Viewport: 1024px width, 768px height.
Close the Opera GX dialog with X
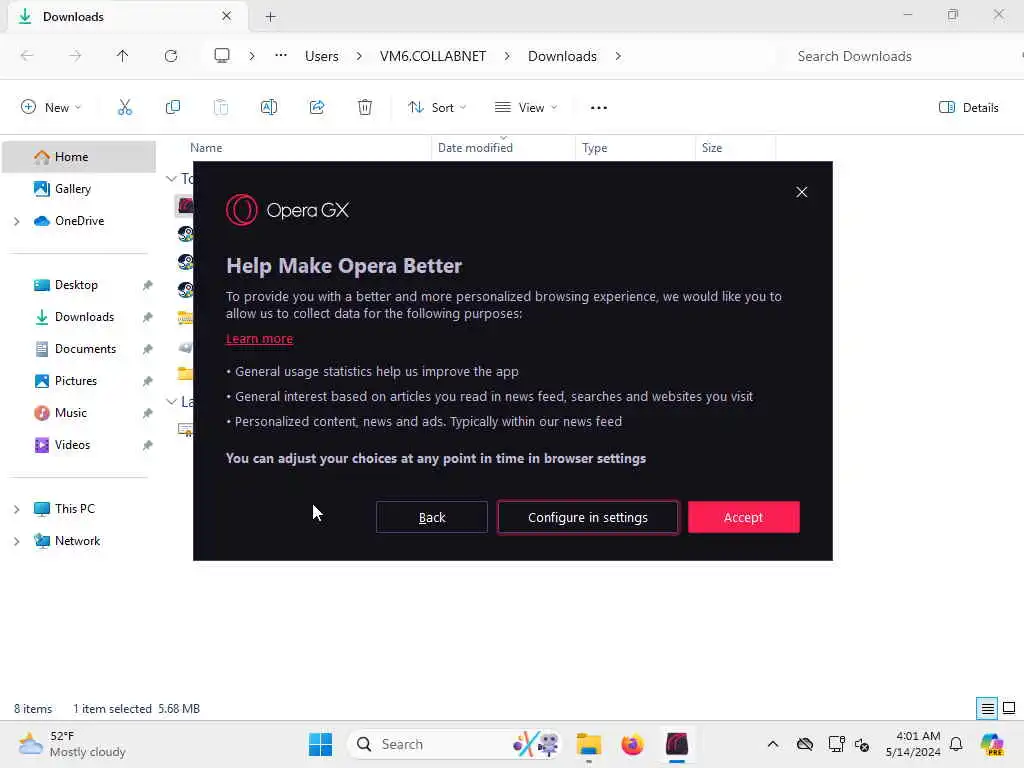[x=801, y=192]
